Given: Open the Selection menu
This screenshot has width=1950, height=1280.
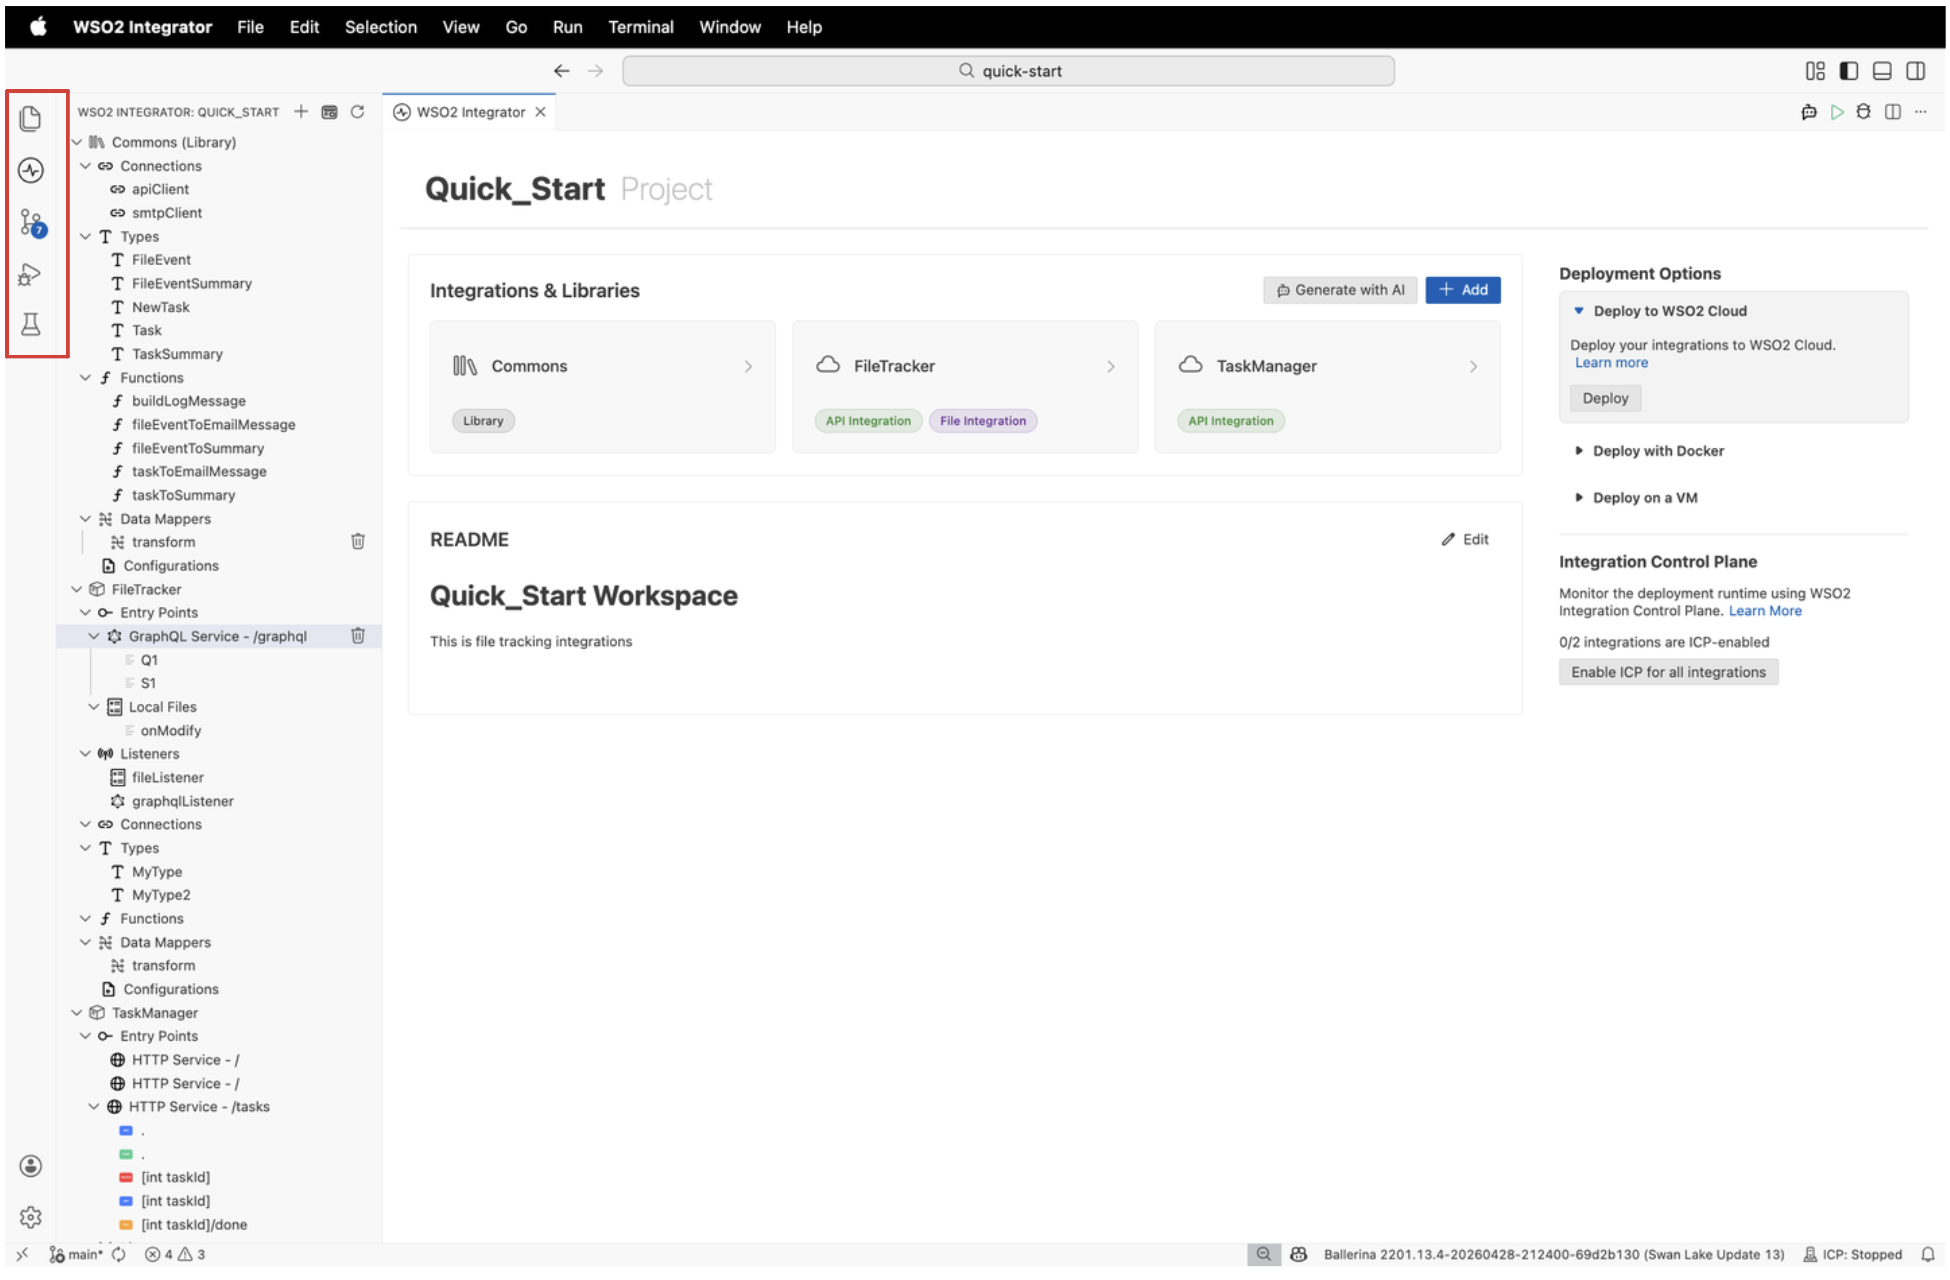Looking at the screenshot, I should pos(381,27).
